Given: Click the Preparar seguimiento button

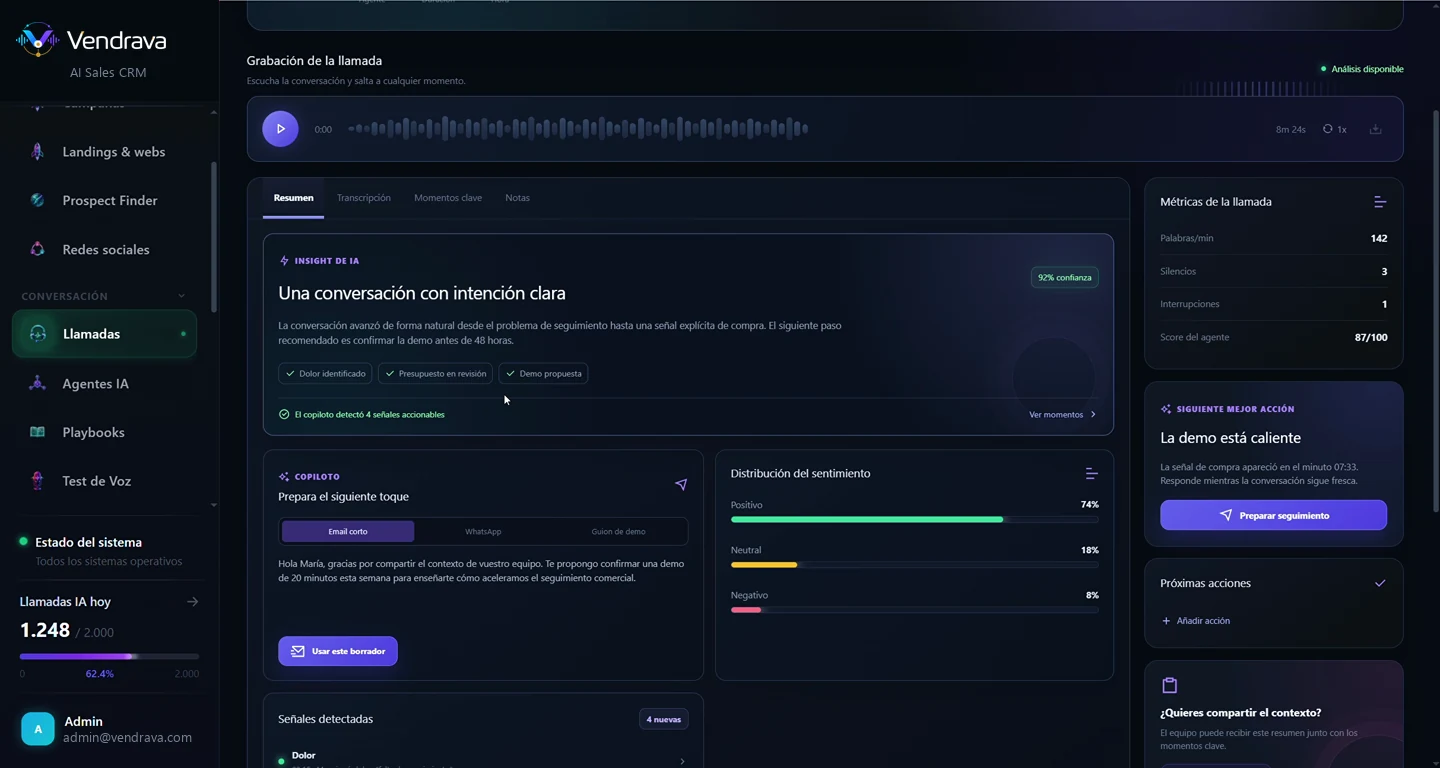Looking at the screenshot, I should [1273, 515].
